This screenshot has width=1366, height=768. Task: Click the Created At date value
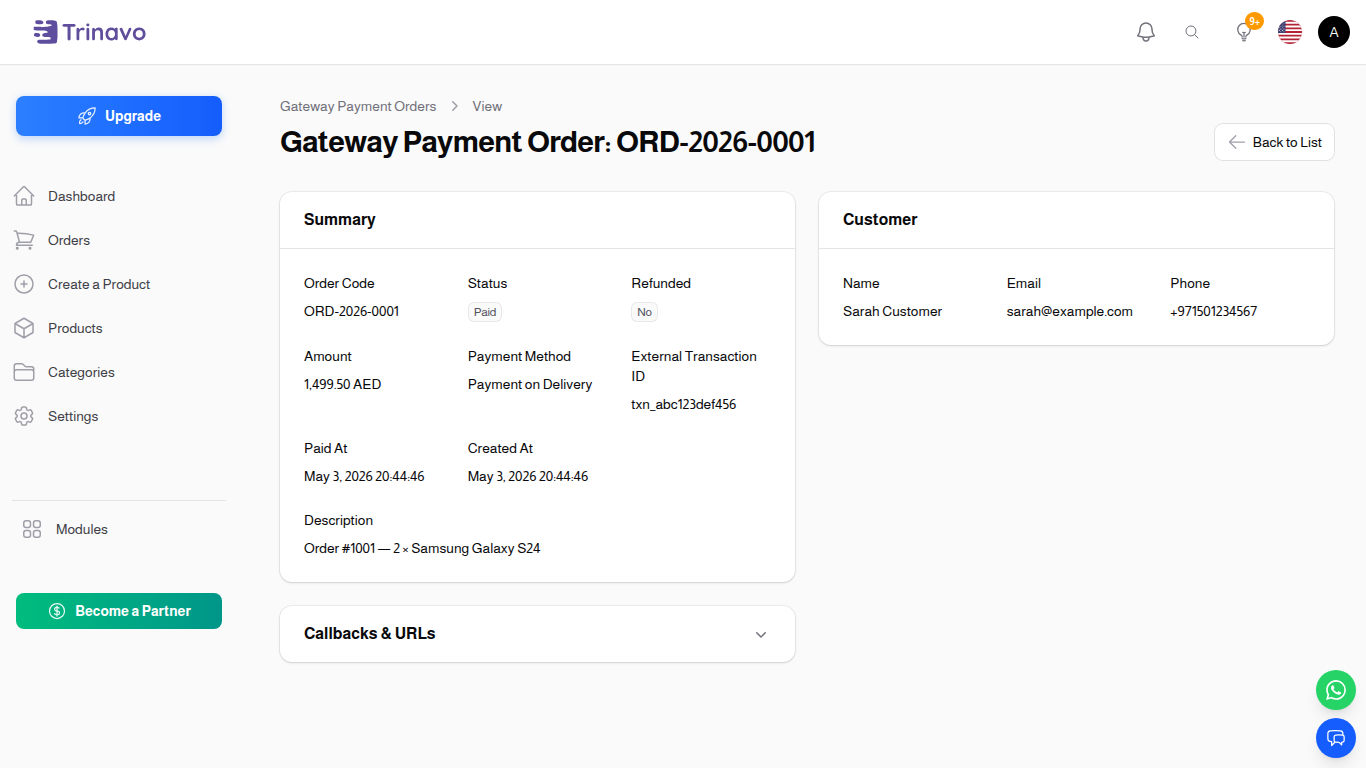(528, 476)
